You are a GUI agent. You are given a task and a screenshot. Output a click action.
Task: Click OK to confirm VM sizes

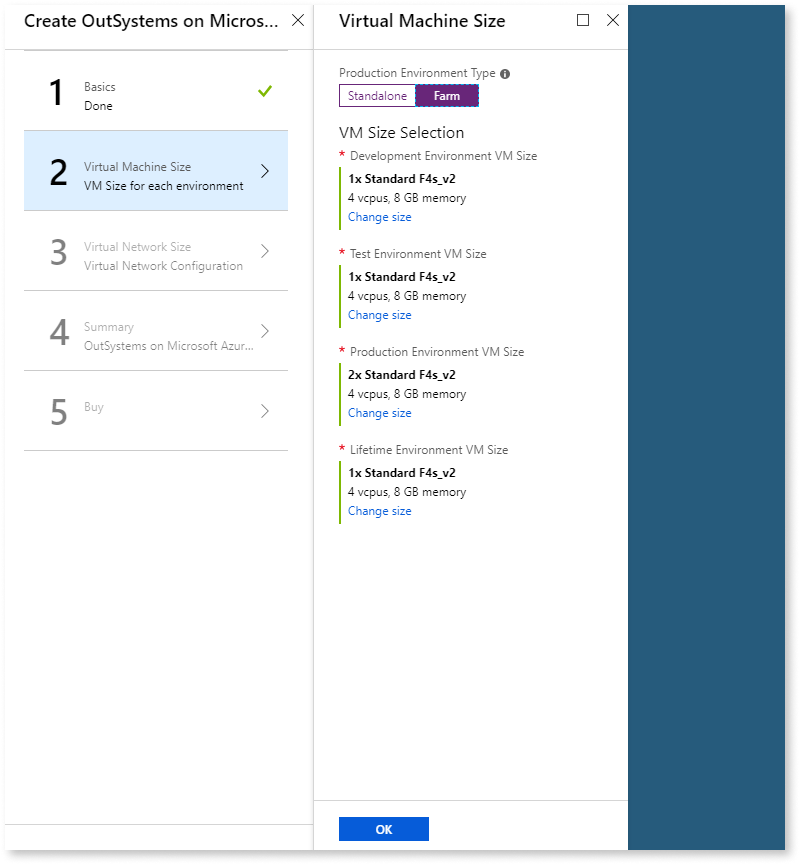point(383,828)
